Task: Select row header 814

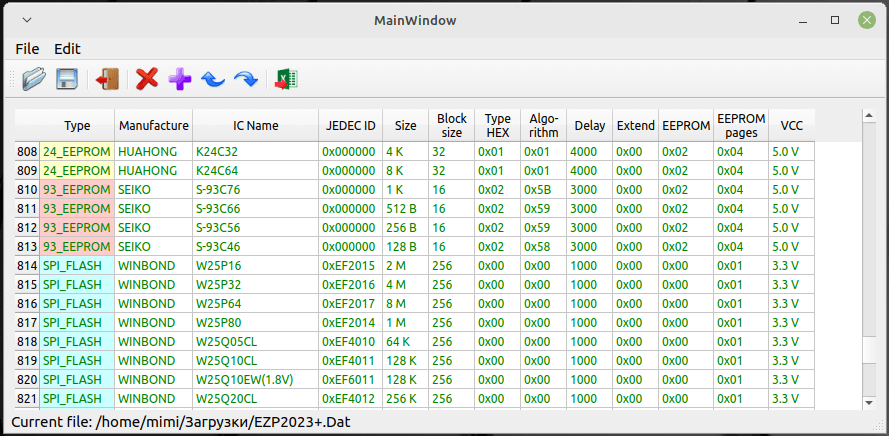Action: pos(27,266)
